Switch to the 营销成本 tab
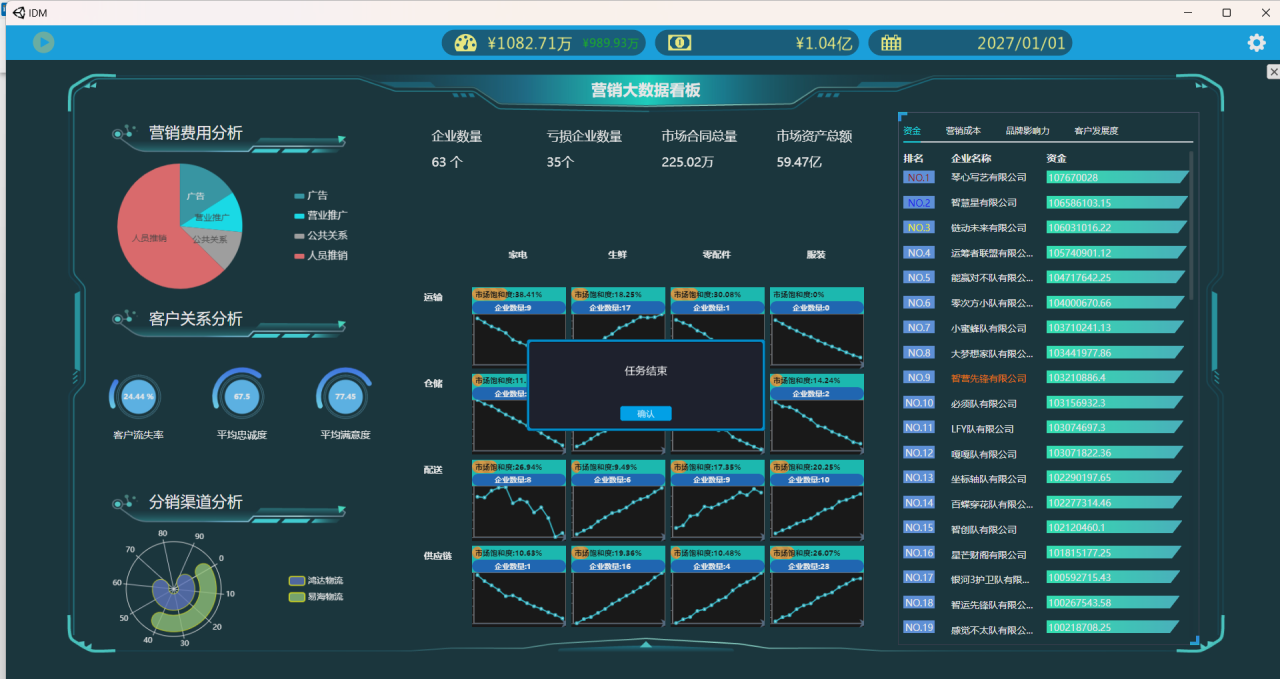 [x=963, y=131]
